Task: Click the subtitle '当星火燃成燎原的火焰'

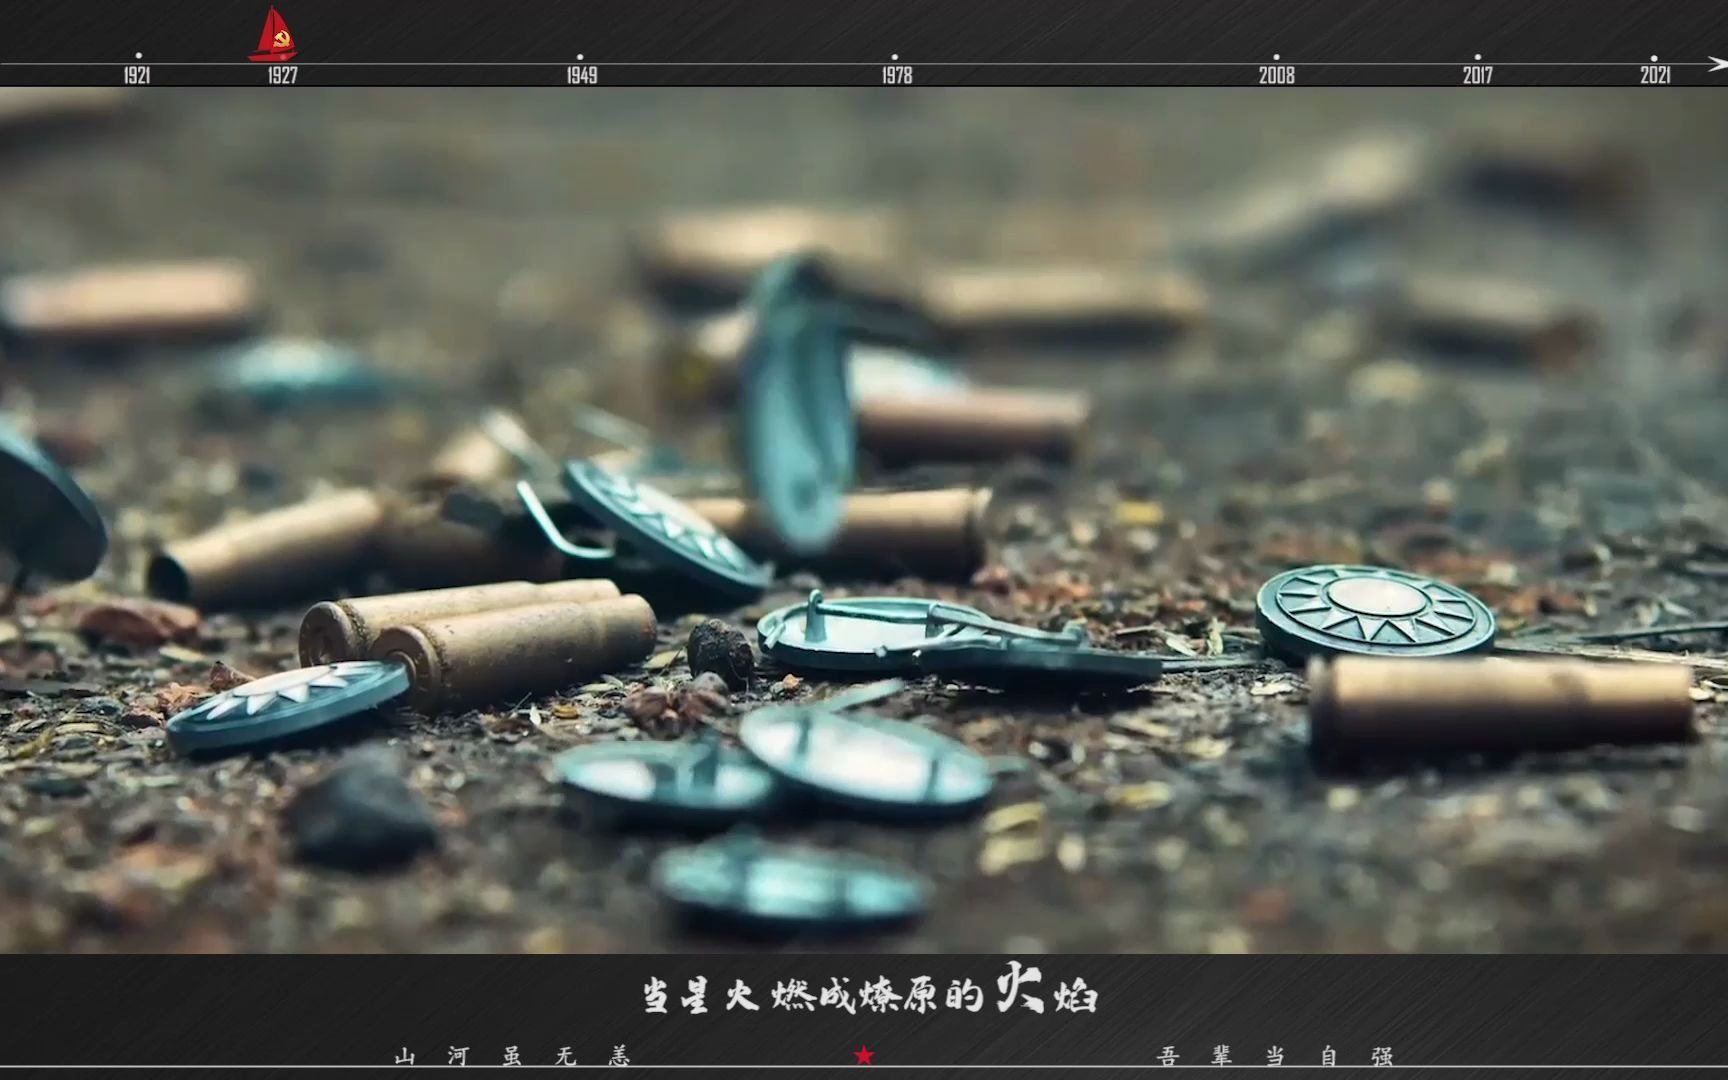Action: pyautogui.click(x=869, y=989)
